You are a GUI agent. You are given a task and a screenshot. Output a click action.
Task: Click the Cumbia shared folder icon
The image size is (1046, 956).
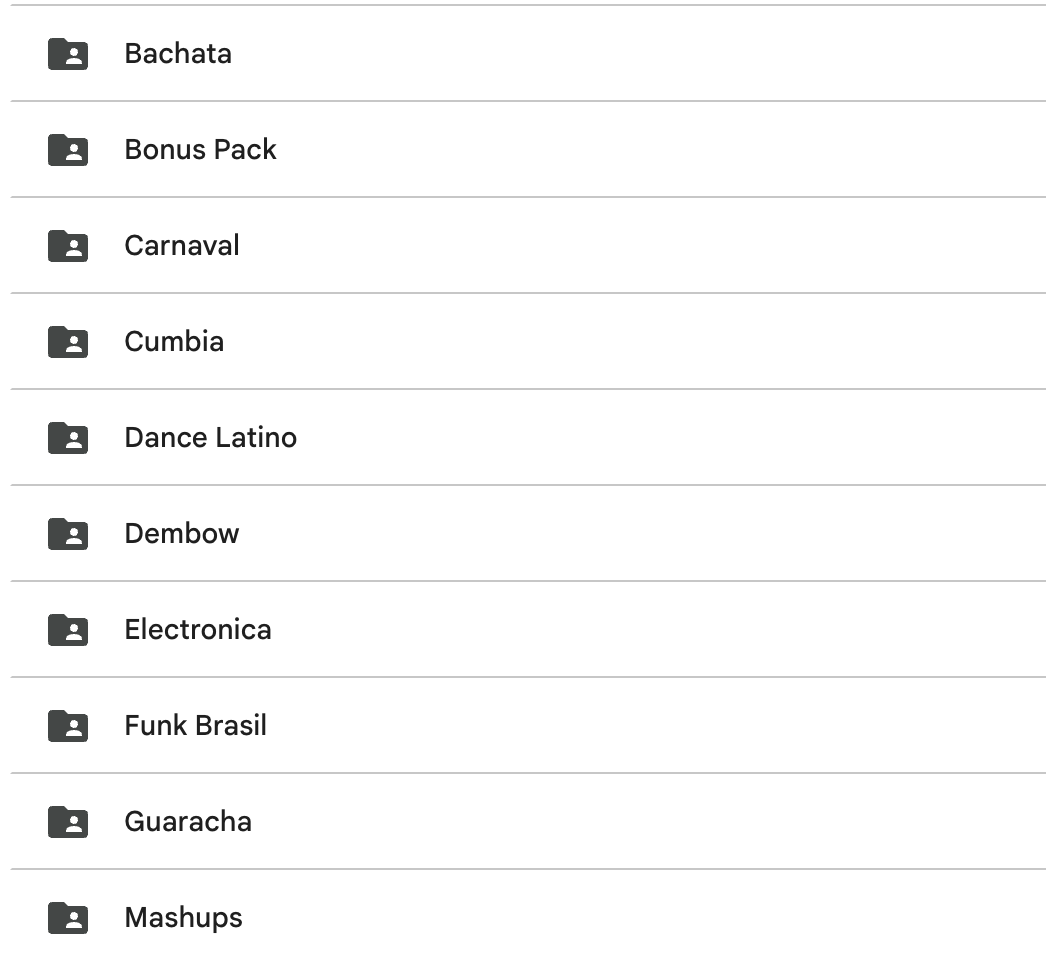click(x=68, y=342)
